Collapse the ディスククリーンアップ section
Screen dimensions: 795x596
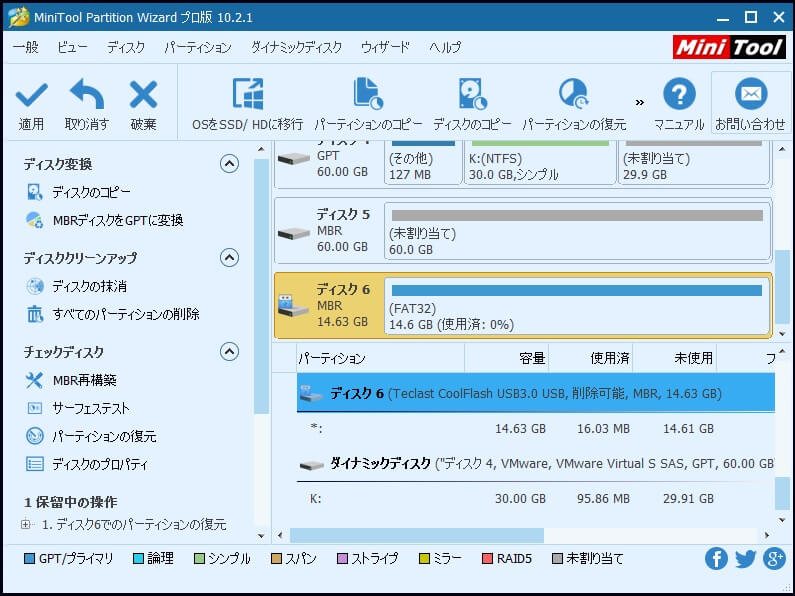(x=229, y=258)
